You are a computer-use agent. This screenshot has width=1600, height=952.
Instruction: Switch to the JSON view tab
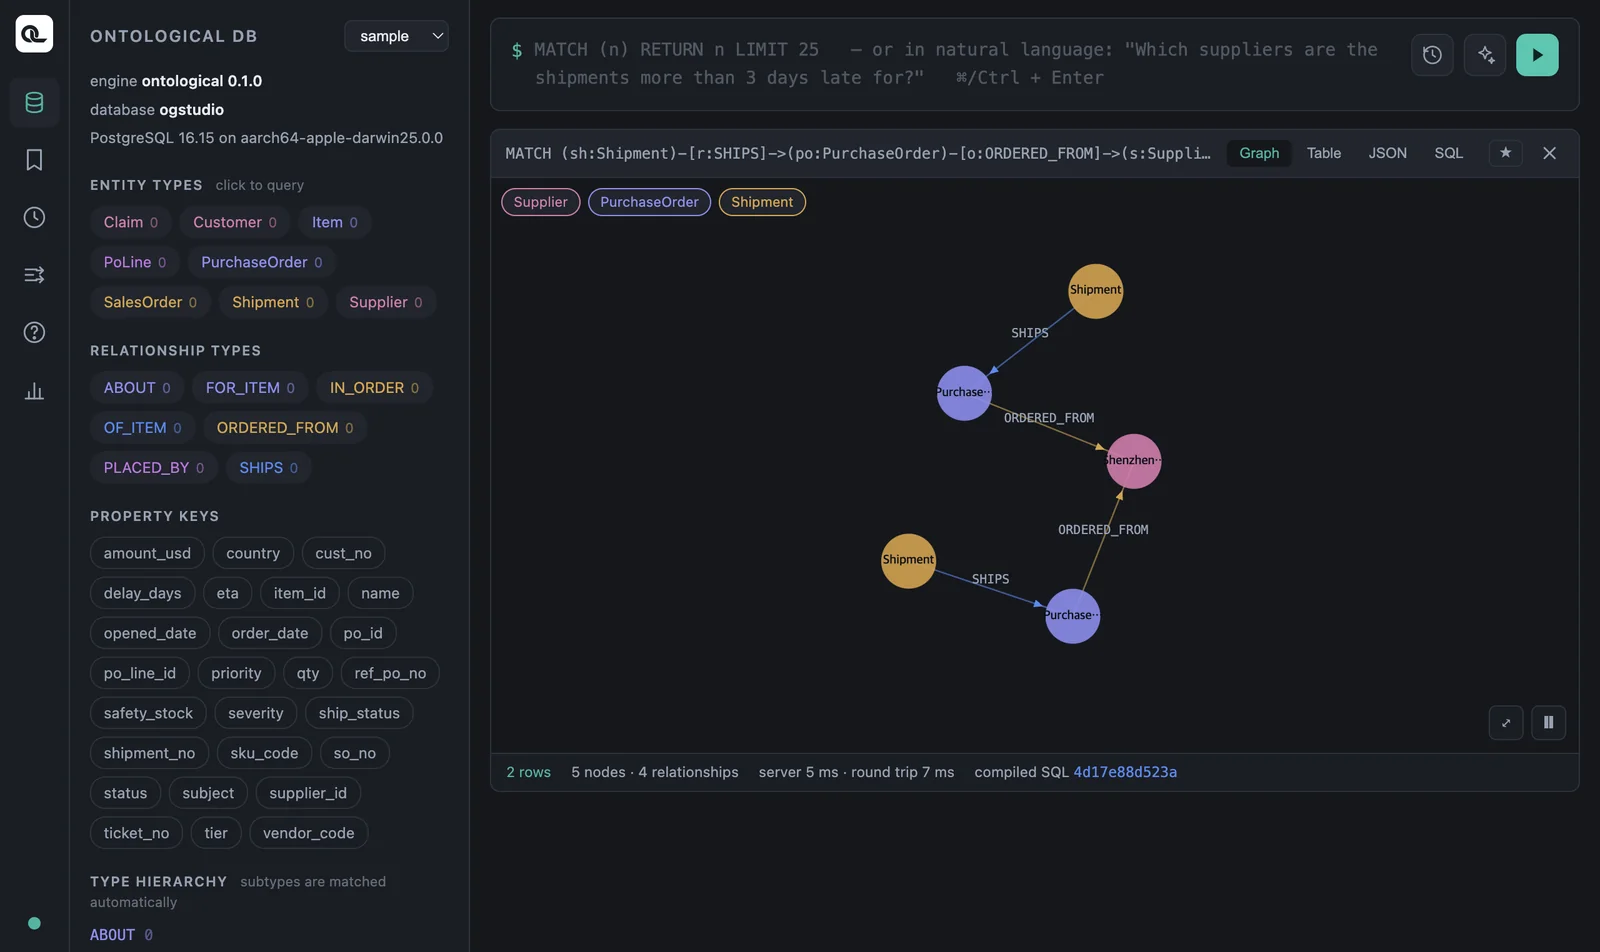pos(1387,153)
